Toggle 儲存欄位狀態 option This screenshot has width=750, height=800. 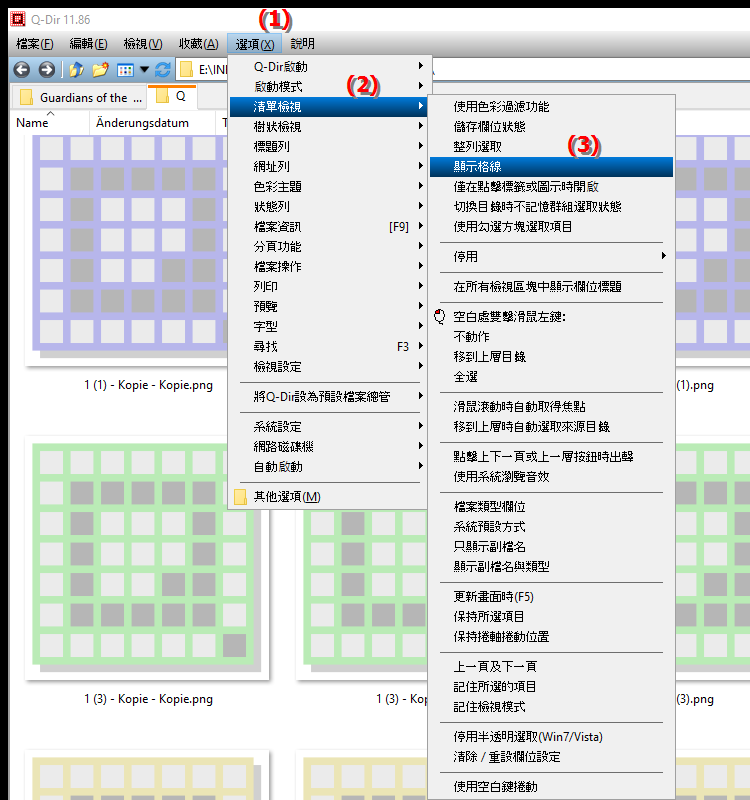click(551, 127)
